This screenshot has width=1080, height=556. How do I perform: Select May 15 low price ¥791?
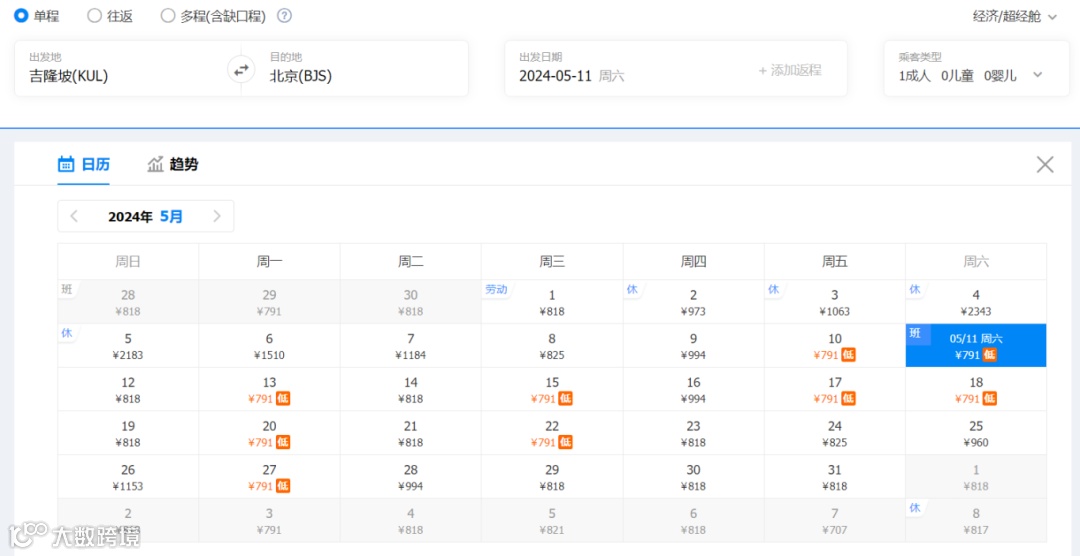tap(552, 389)
